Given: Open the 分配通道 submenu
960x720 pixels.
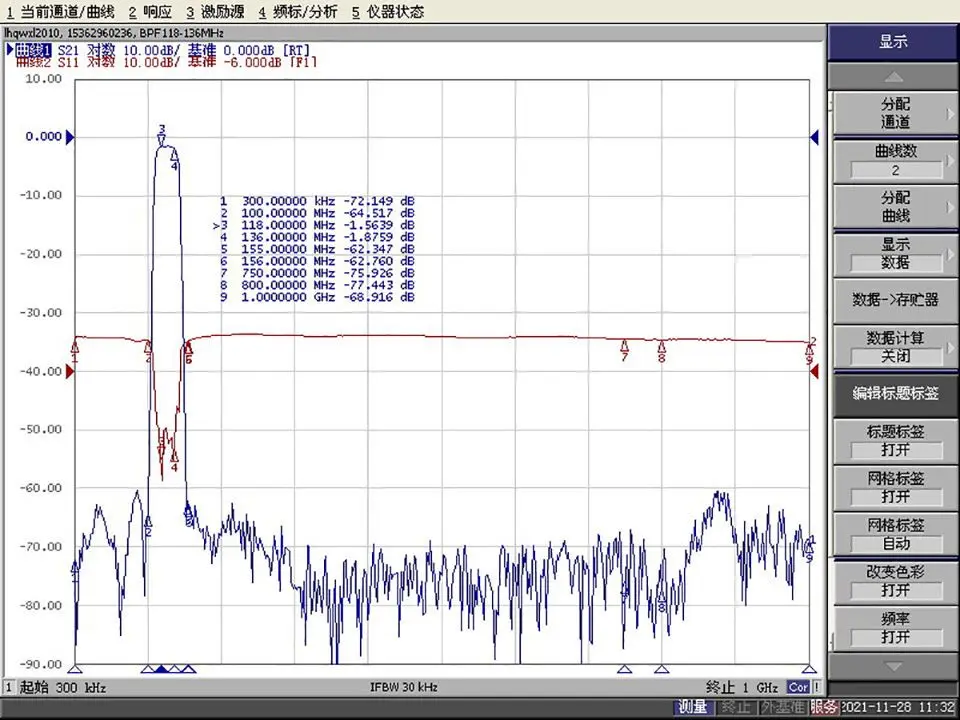Looking at the screenshot, I should (x=893, y=113).
